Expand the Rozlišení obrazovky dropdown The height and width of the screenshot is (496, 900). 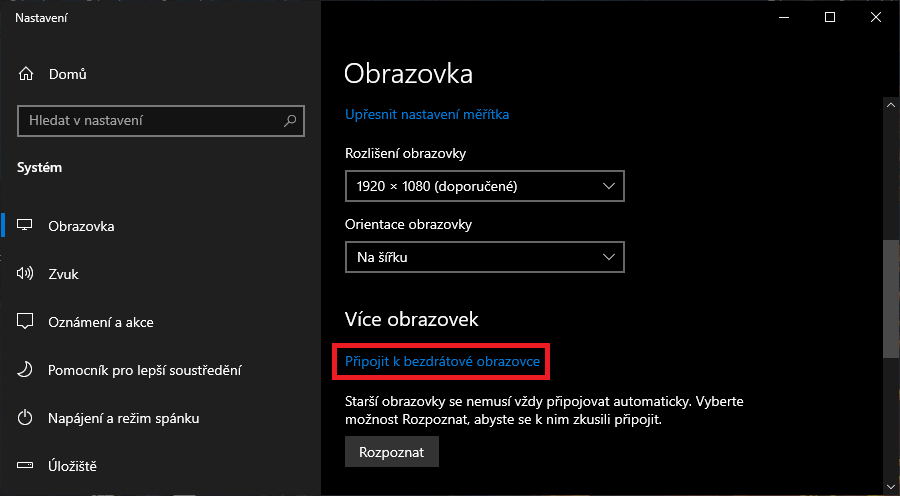pos(484,186)
